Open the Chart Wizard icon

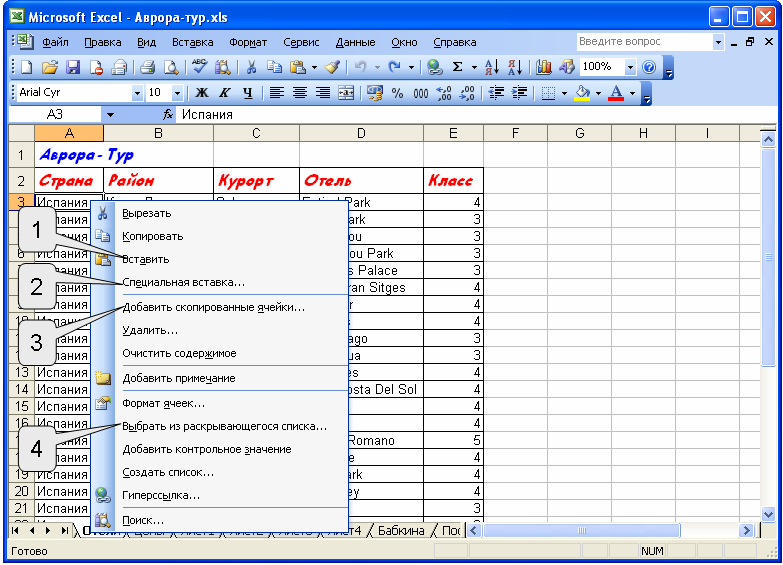pyautogui.click(x=543, y=67)
